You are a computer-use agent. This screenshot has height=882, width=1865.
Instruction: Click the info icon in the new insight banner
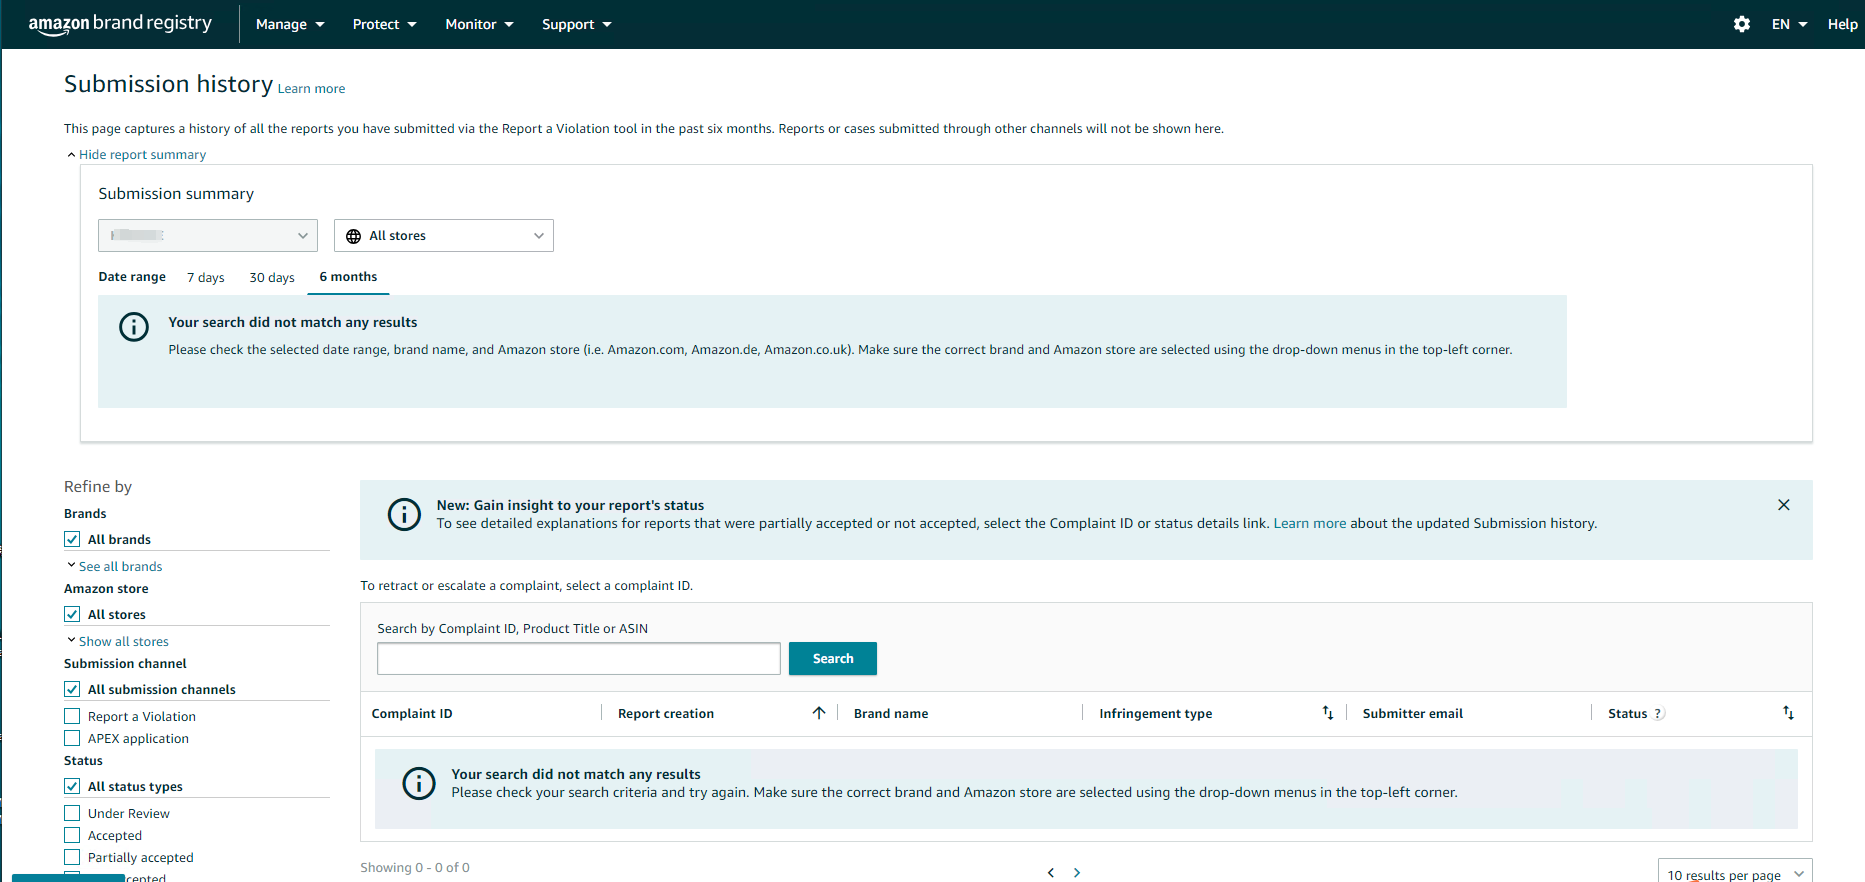point(404,515)
